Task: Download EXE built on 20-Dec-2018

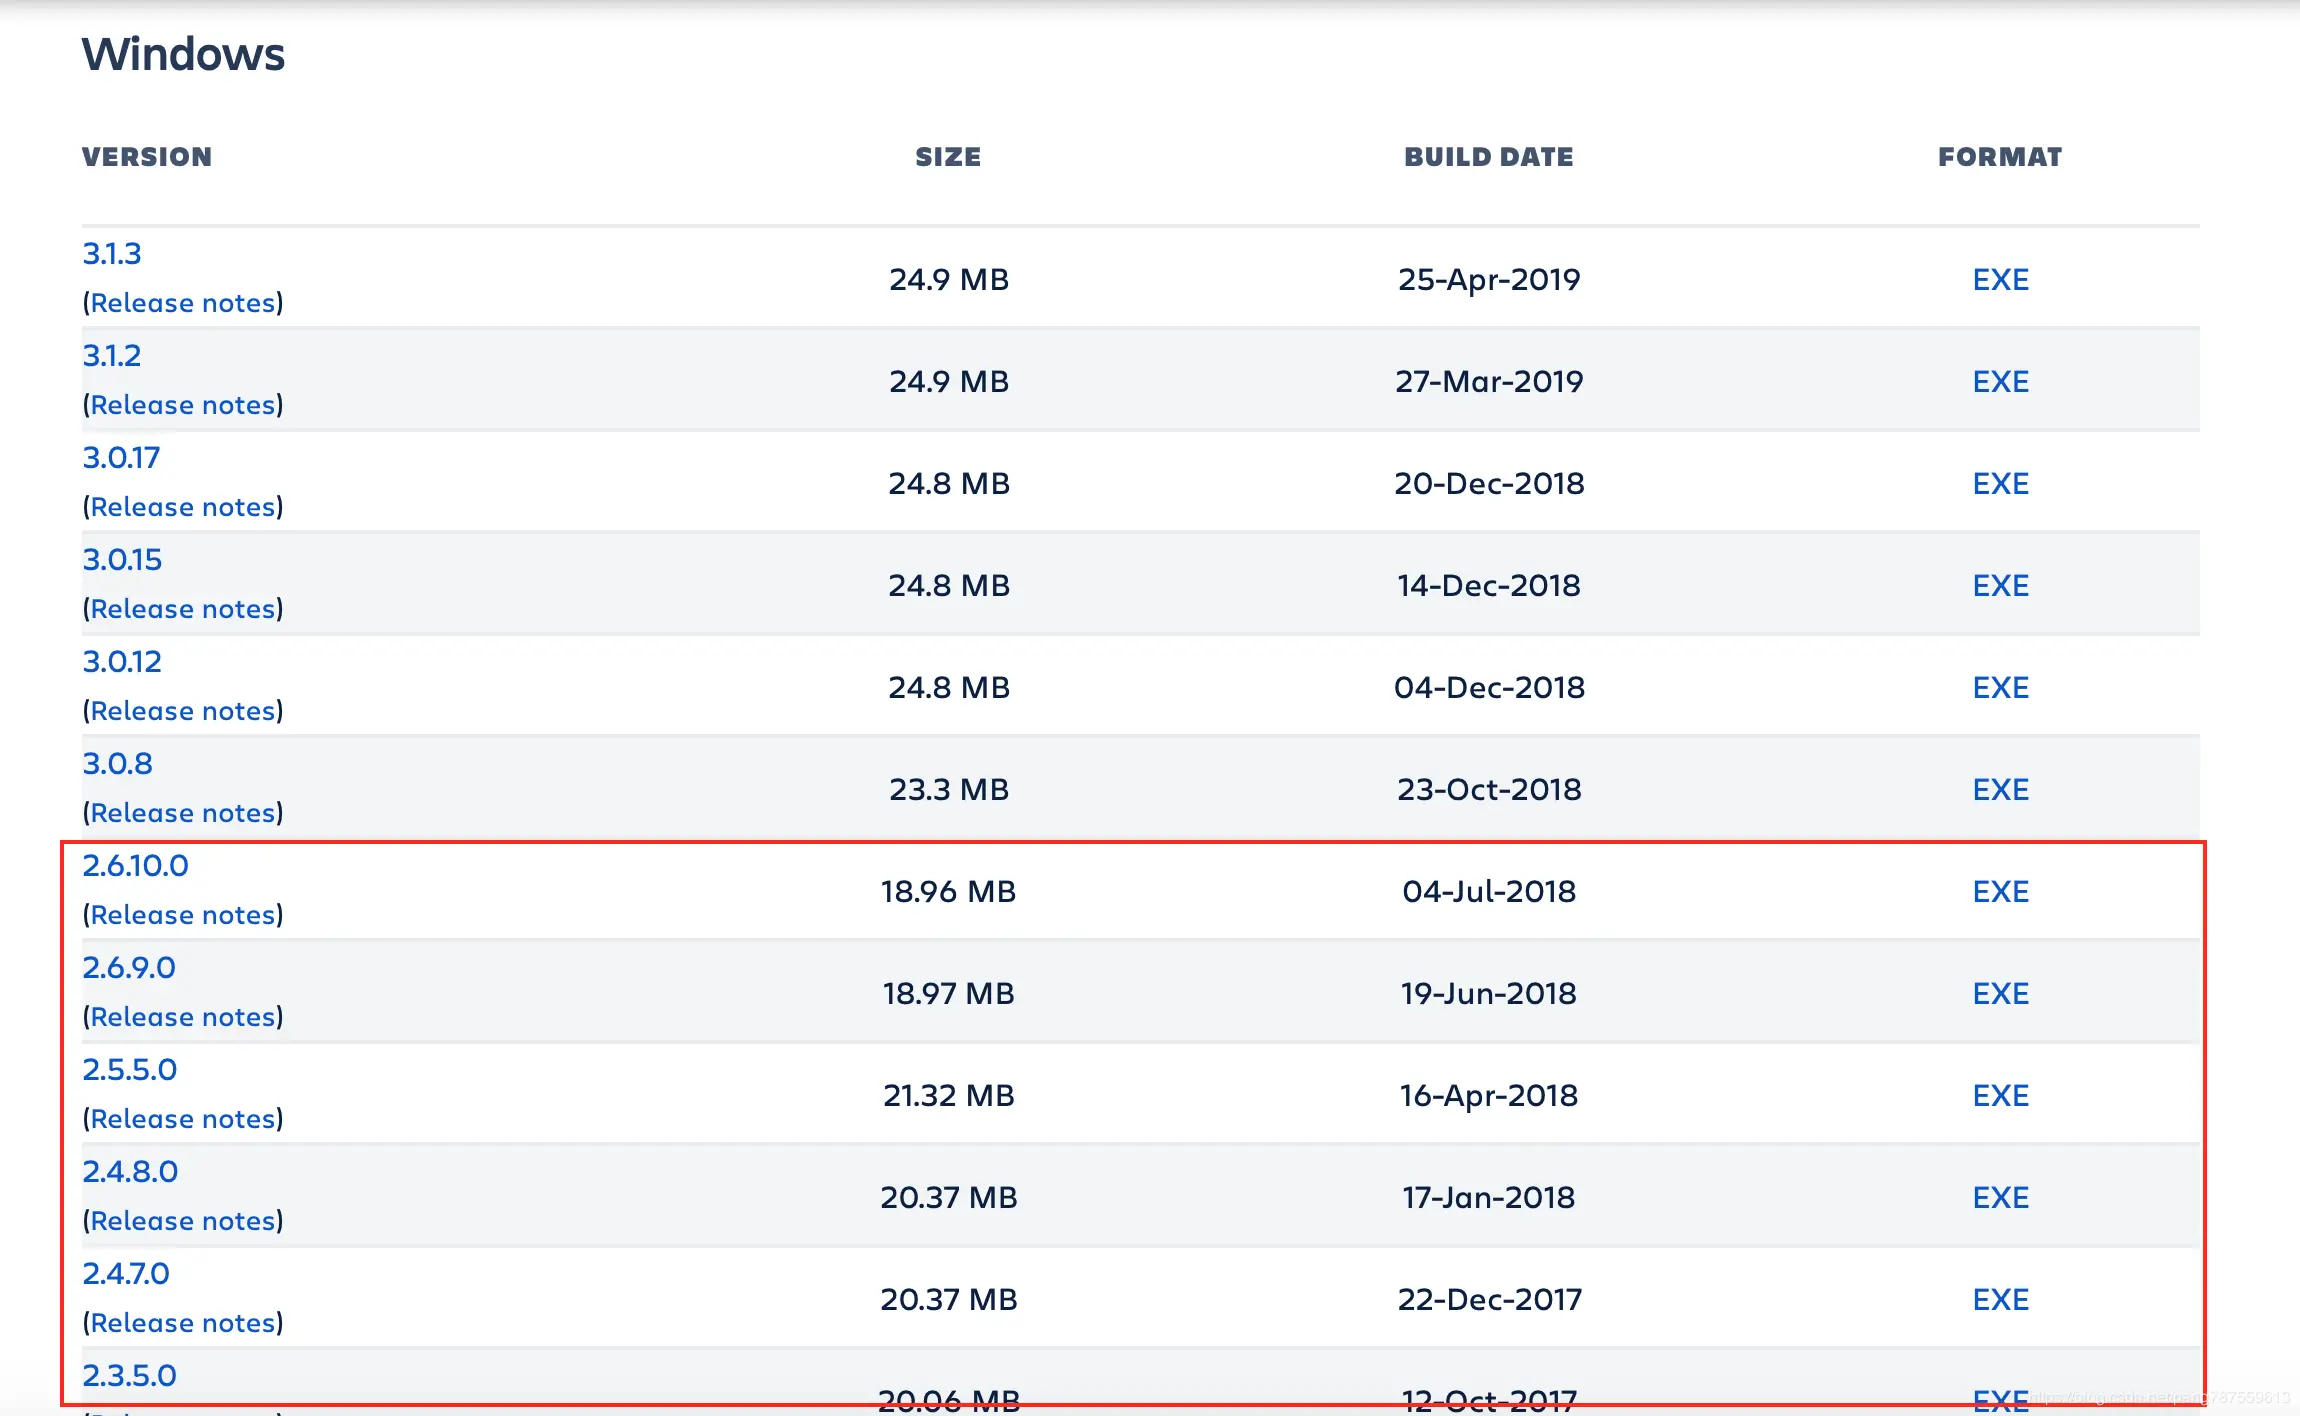Action: [2000, 483]
